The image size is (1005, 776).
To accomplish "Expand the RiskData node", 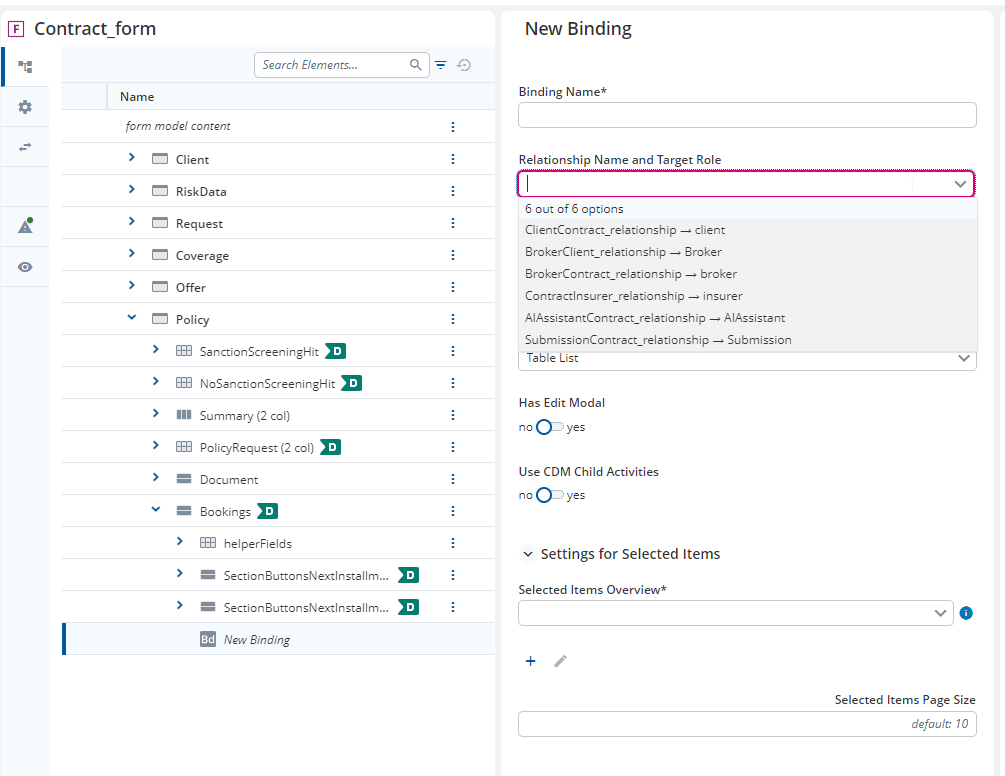I will (x=131, y=190).
